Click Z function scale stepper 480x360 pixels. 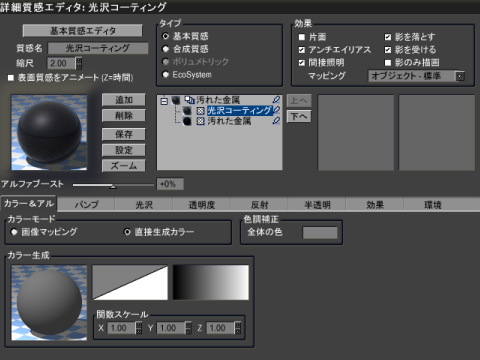point(238,328)
